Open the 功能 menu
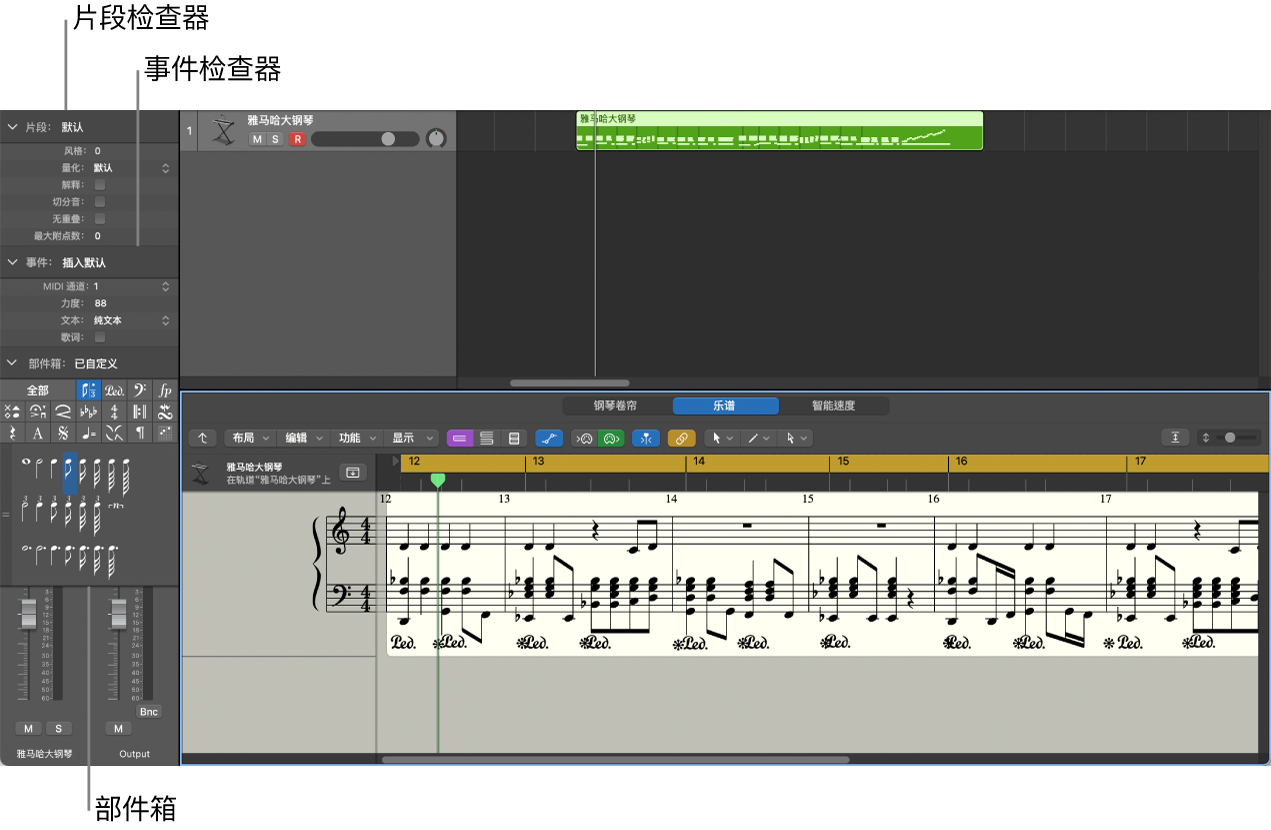This screenshot has width=1271, height=830. [357, 438]
